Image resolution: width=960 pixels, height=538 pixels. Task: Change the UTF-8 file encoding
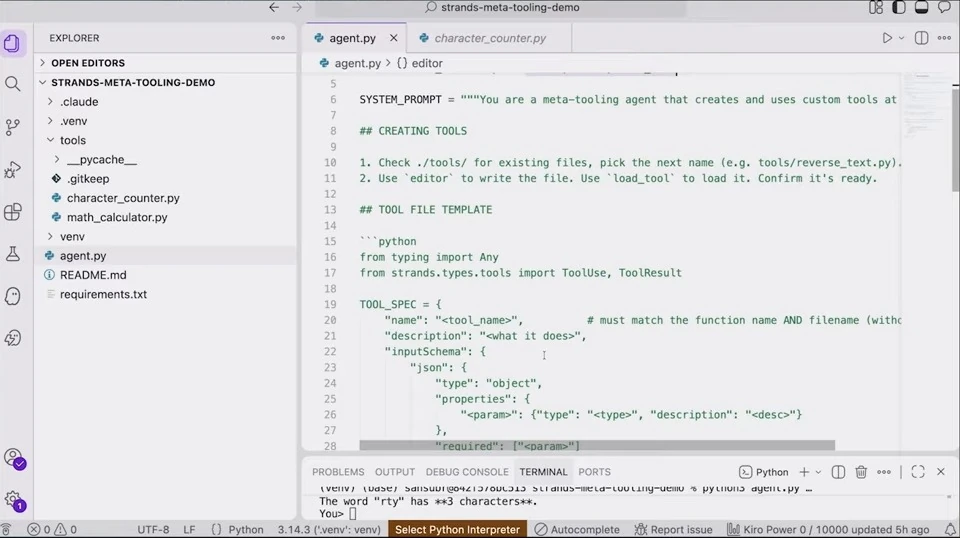pyautogui.click(x=153, y=529)
